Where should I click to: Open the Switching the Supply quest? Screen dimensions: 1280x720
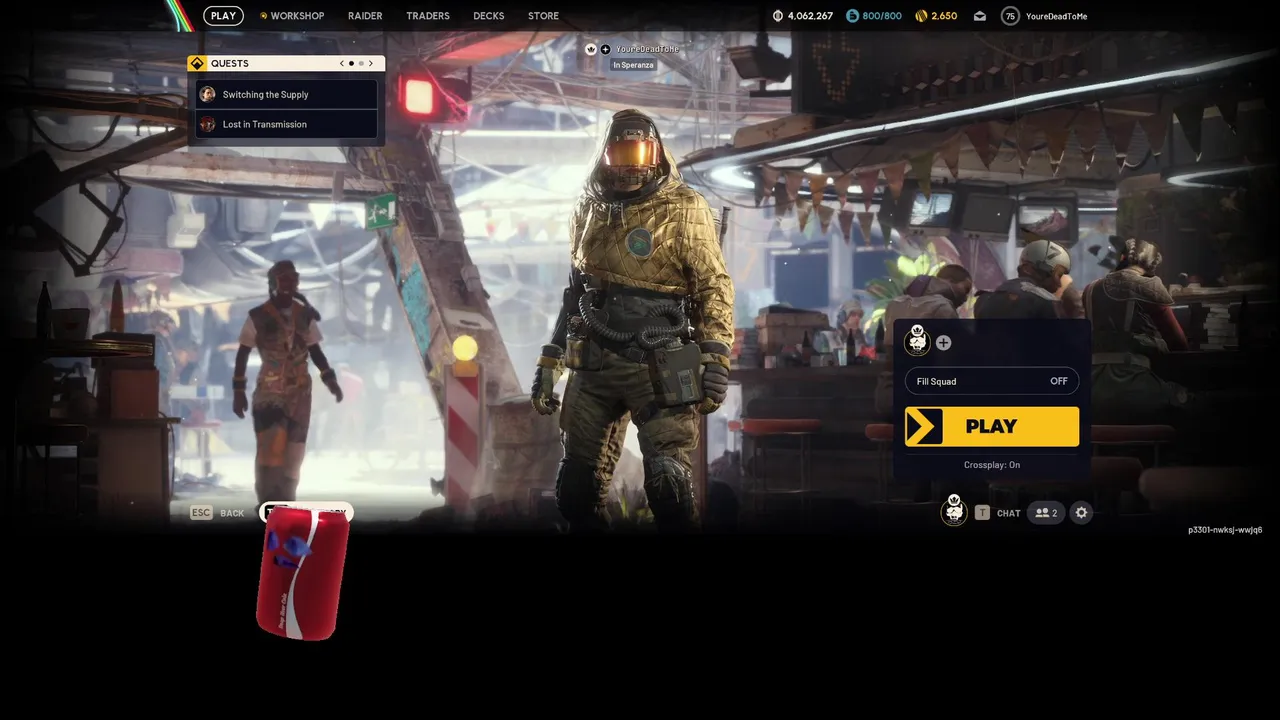(286, 94)
